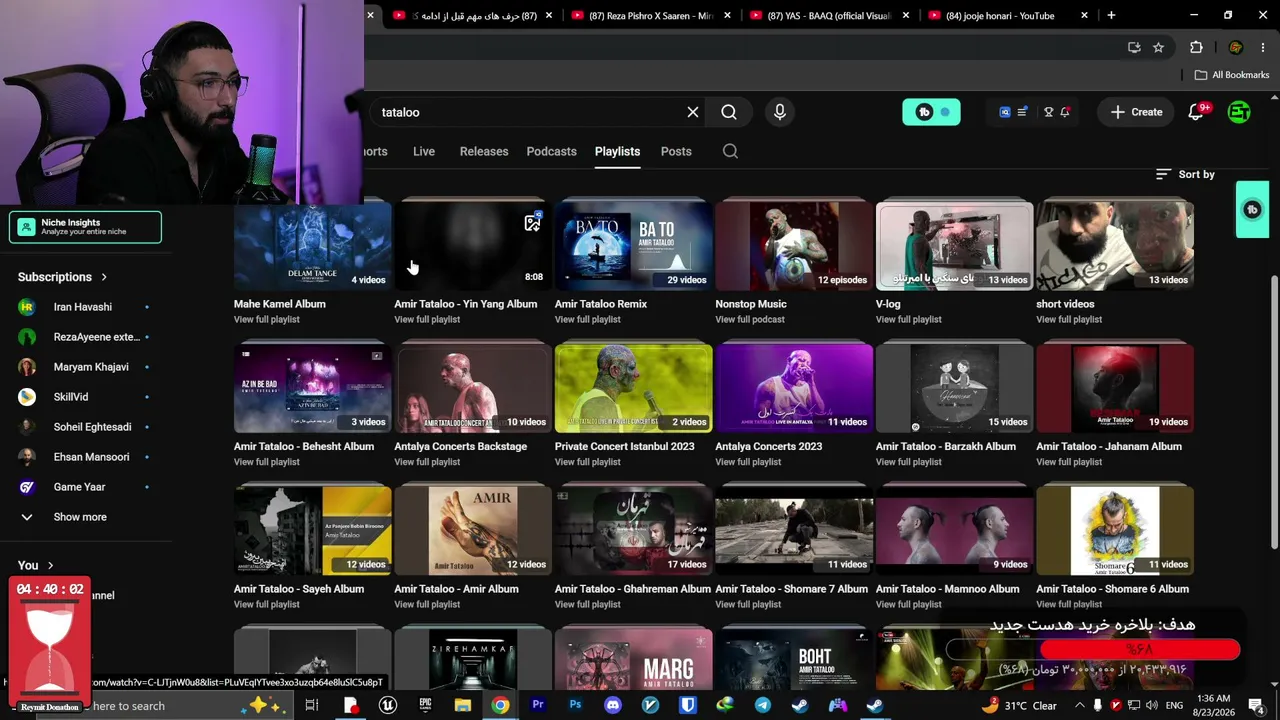Screen dimensions: 1280x720
Task: Open a new browser tab
Action: point(1111,15)
